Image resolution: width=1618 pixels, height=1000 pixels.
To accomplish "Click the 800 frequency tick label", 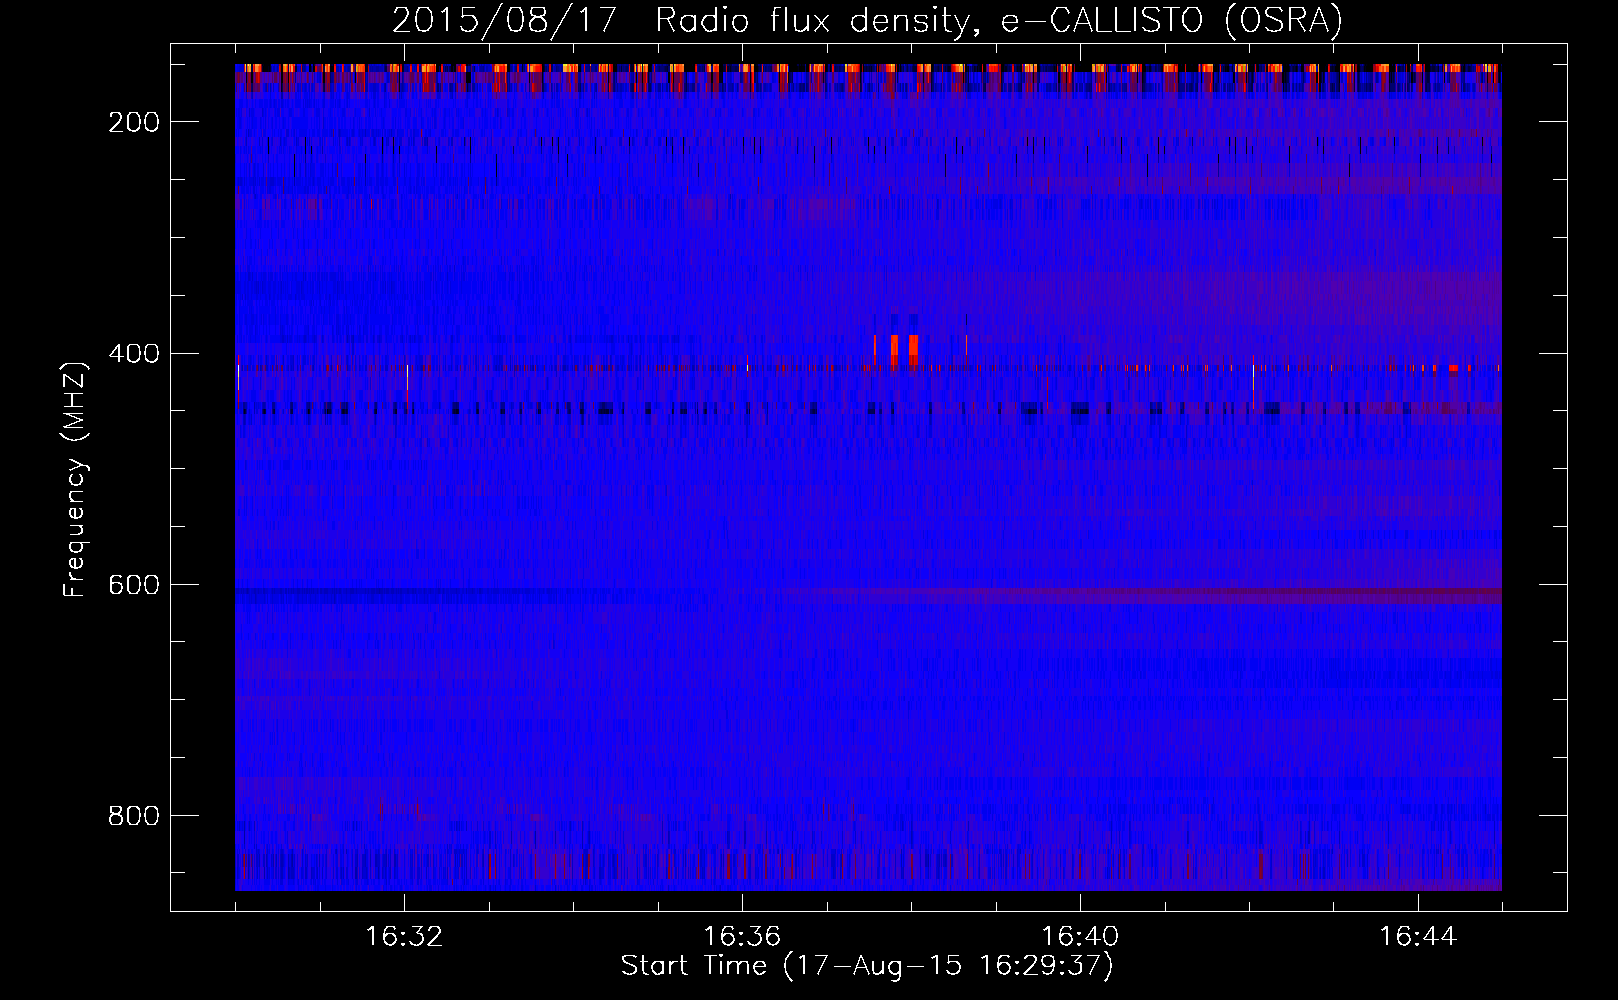I will (134, 816).
